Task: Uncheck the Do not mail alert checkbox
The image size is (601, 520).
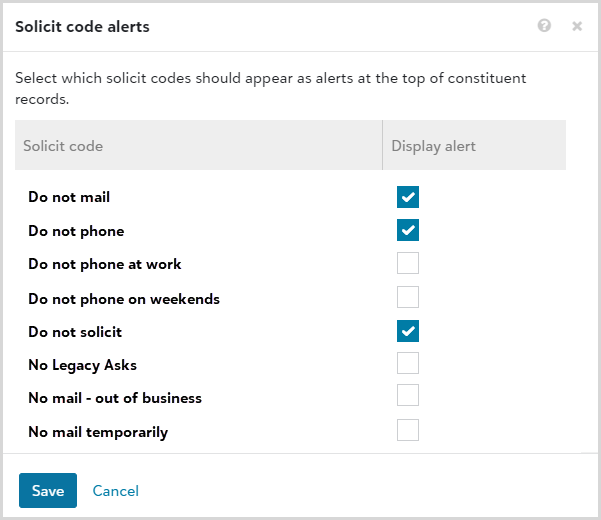Action: (x=408, y=197)
